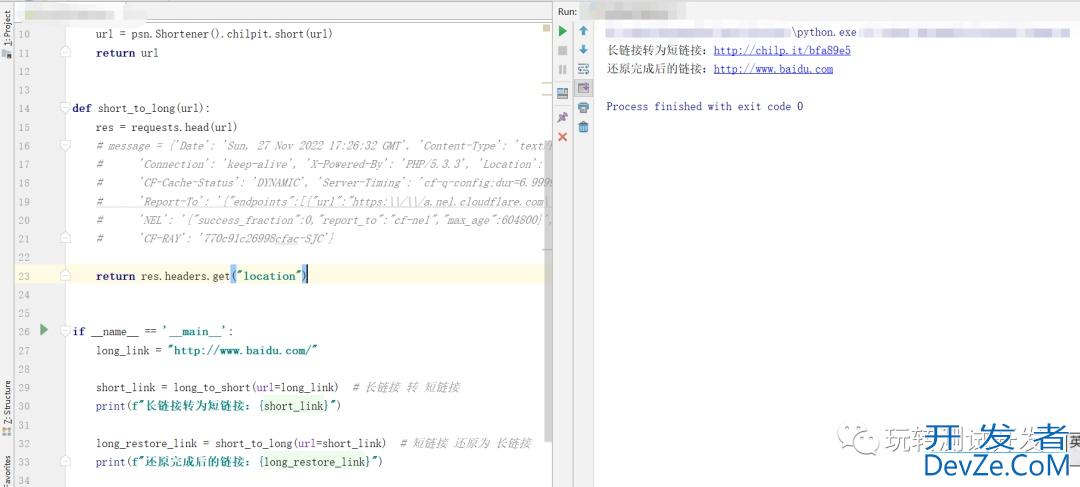The width and height of the screenshot is (1080, 487).
Task: Collapse the short_to_long function fold marker
Action: [67, 108]
